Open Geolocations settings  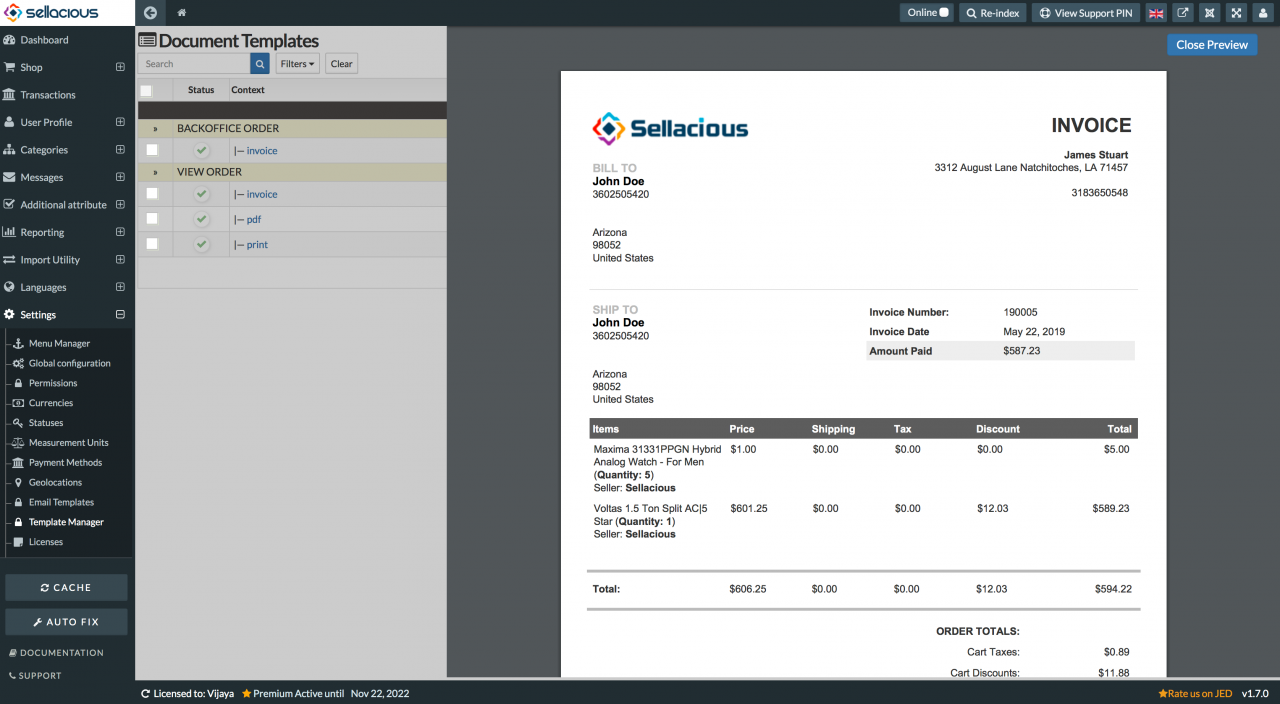coord(55,482)
